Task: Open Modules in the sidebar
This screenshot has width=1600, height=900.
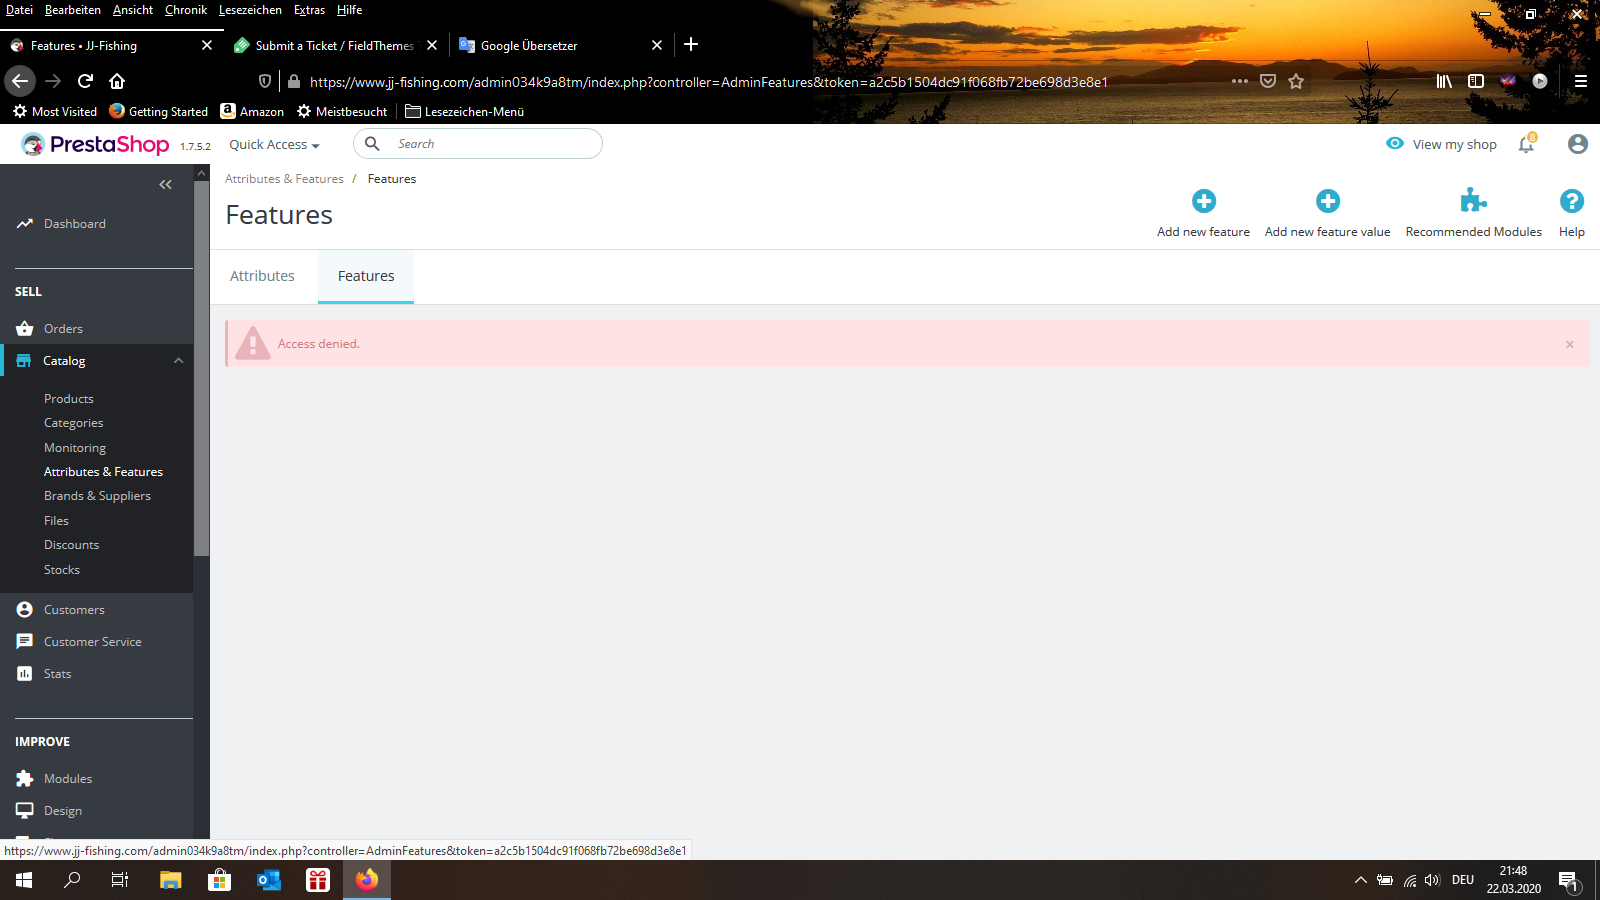Action: [x=68, y=779]
